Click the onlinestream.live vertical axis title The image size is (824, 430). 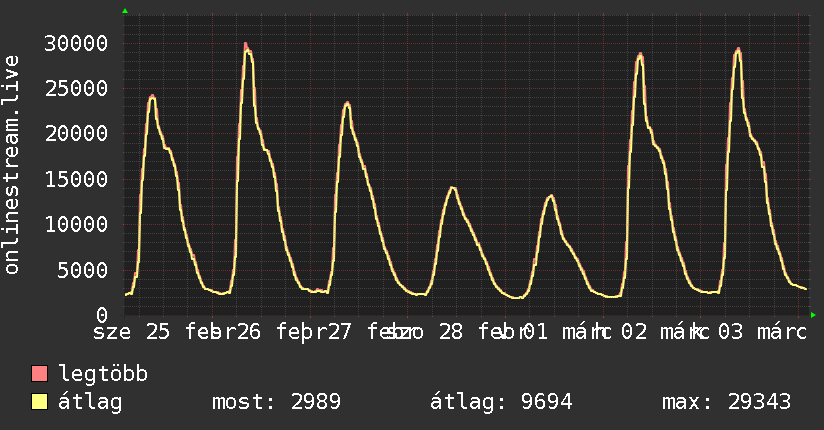(11, 165)
